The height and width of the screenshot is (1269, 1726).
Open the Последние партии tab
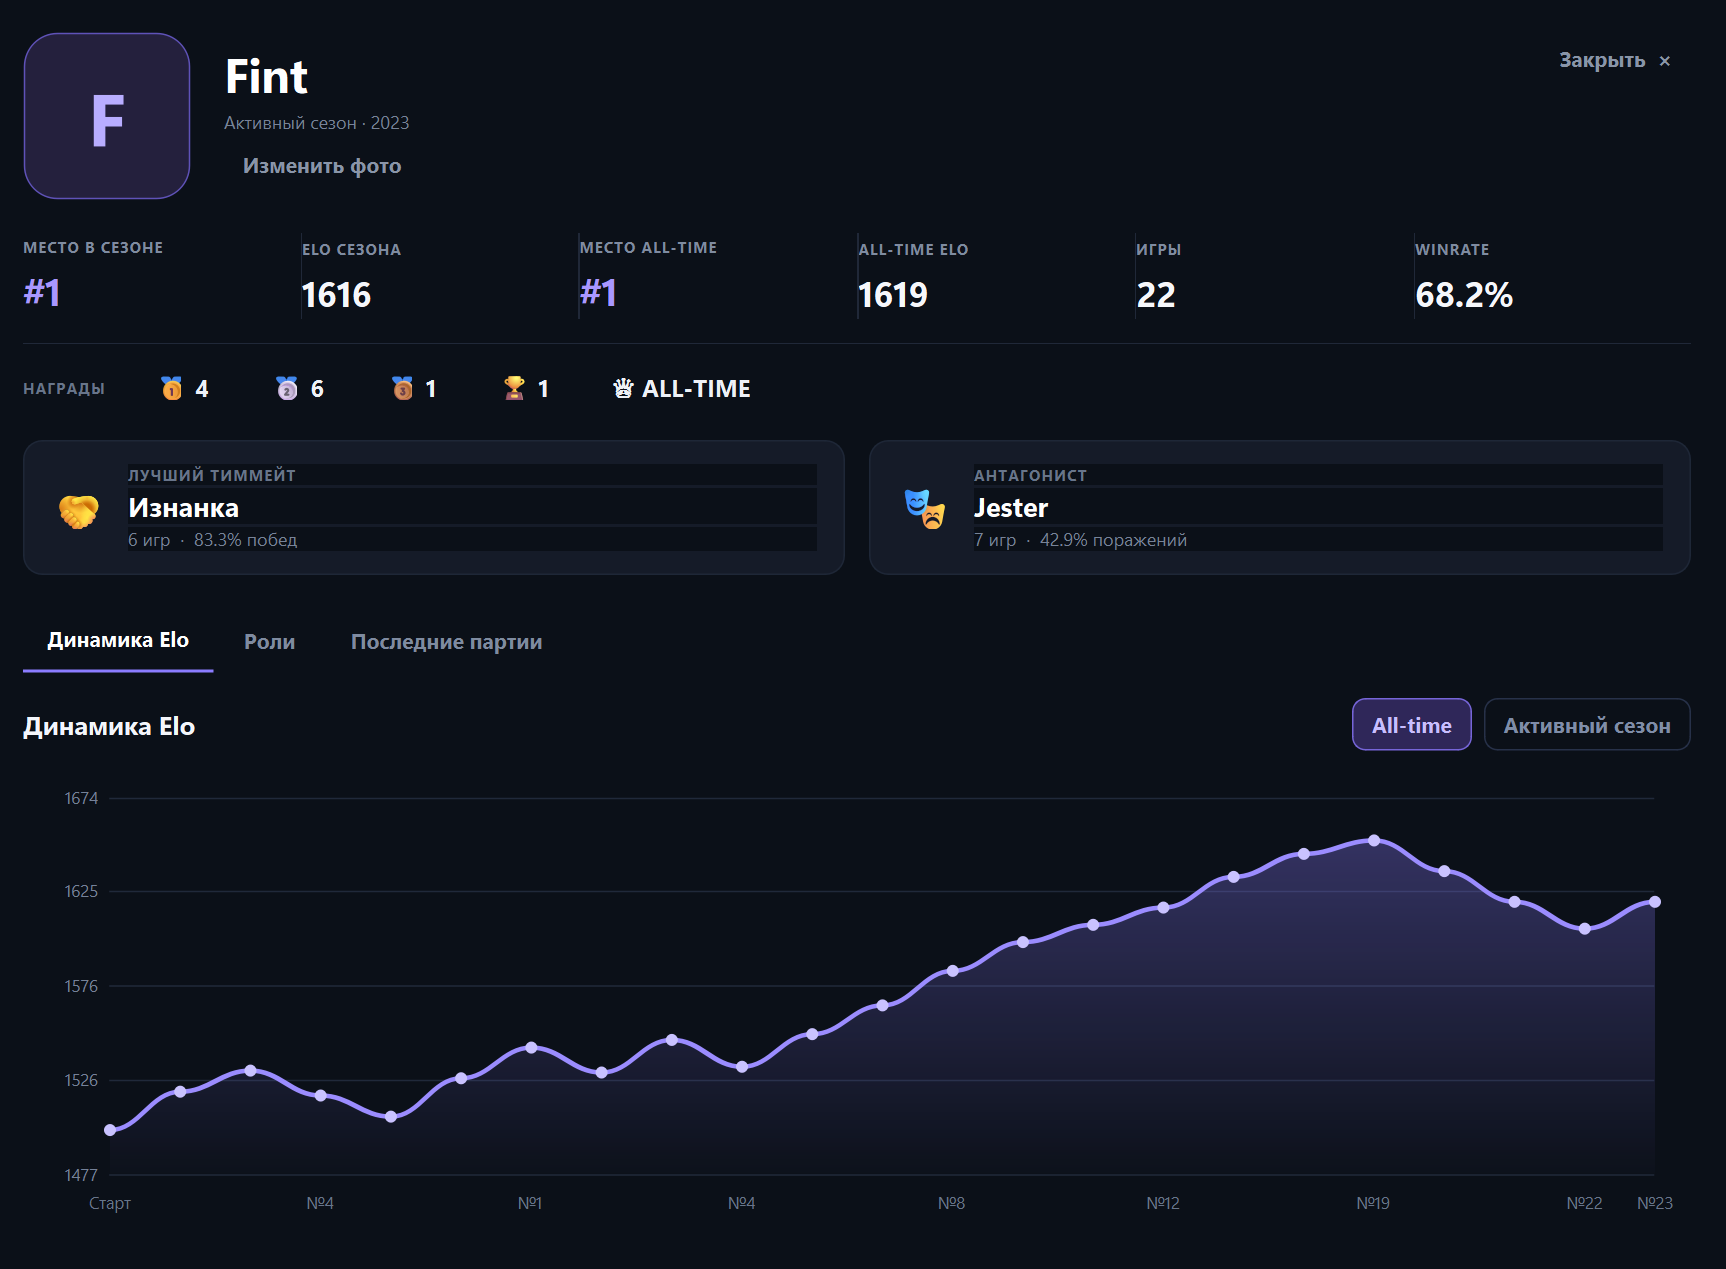[x=446, y=642]
